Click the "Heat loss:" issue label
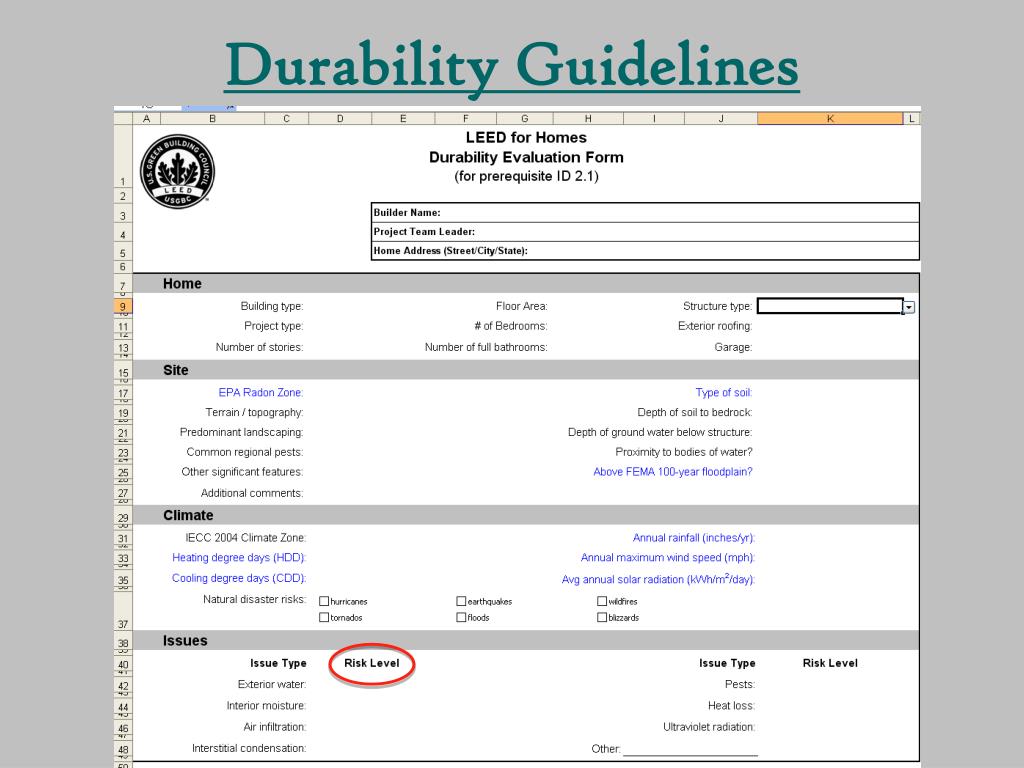The height and width of the screenshot is (768, 1024). (x=731, y=706)
